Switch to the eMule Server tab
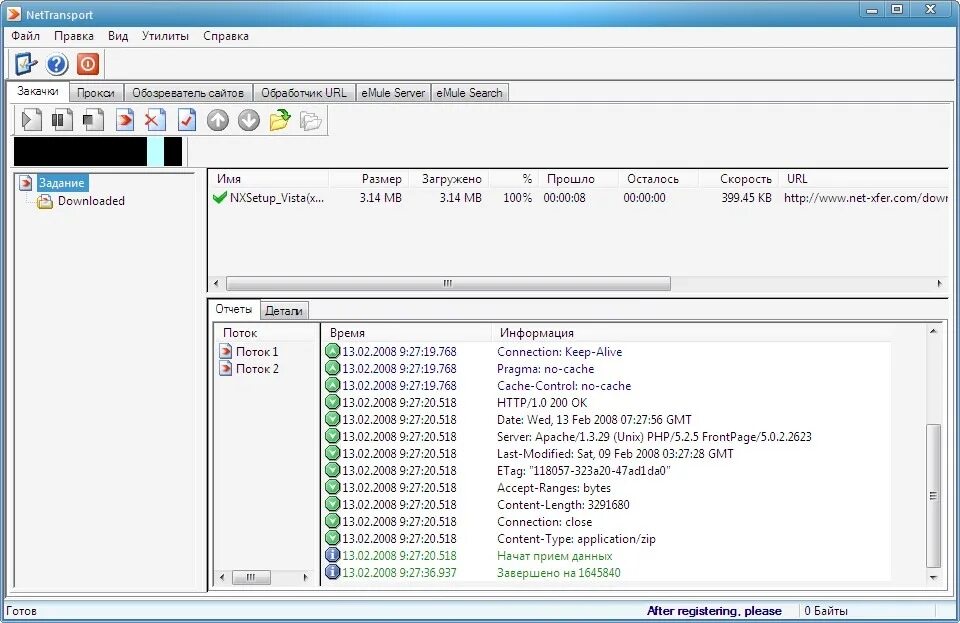Viewport: 960px width, 623px height. click(393, 93)
